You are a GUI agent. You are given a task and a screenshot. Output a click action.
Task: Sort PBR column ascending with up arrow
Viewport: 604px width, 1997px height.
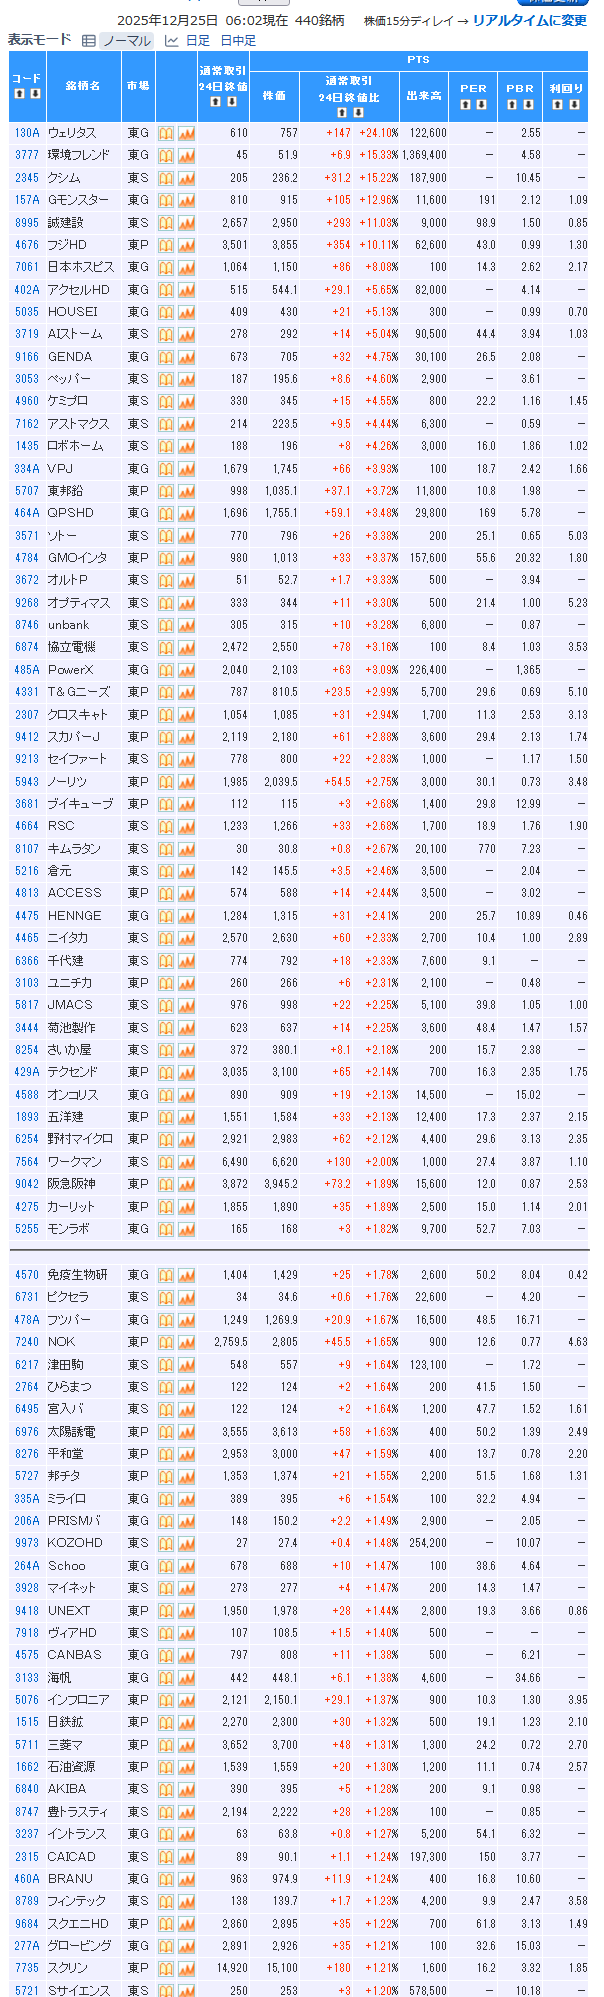pyautogui.click(x=512, y=104)
